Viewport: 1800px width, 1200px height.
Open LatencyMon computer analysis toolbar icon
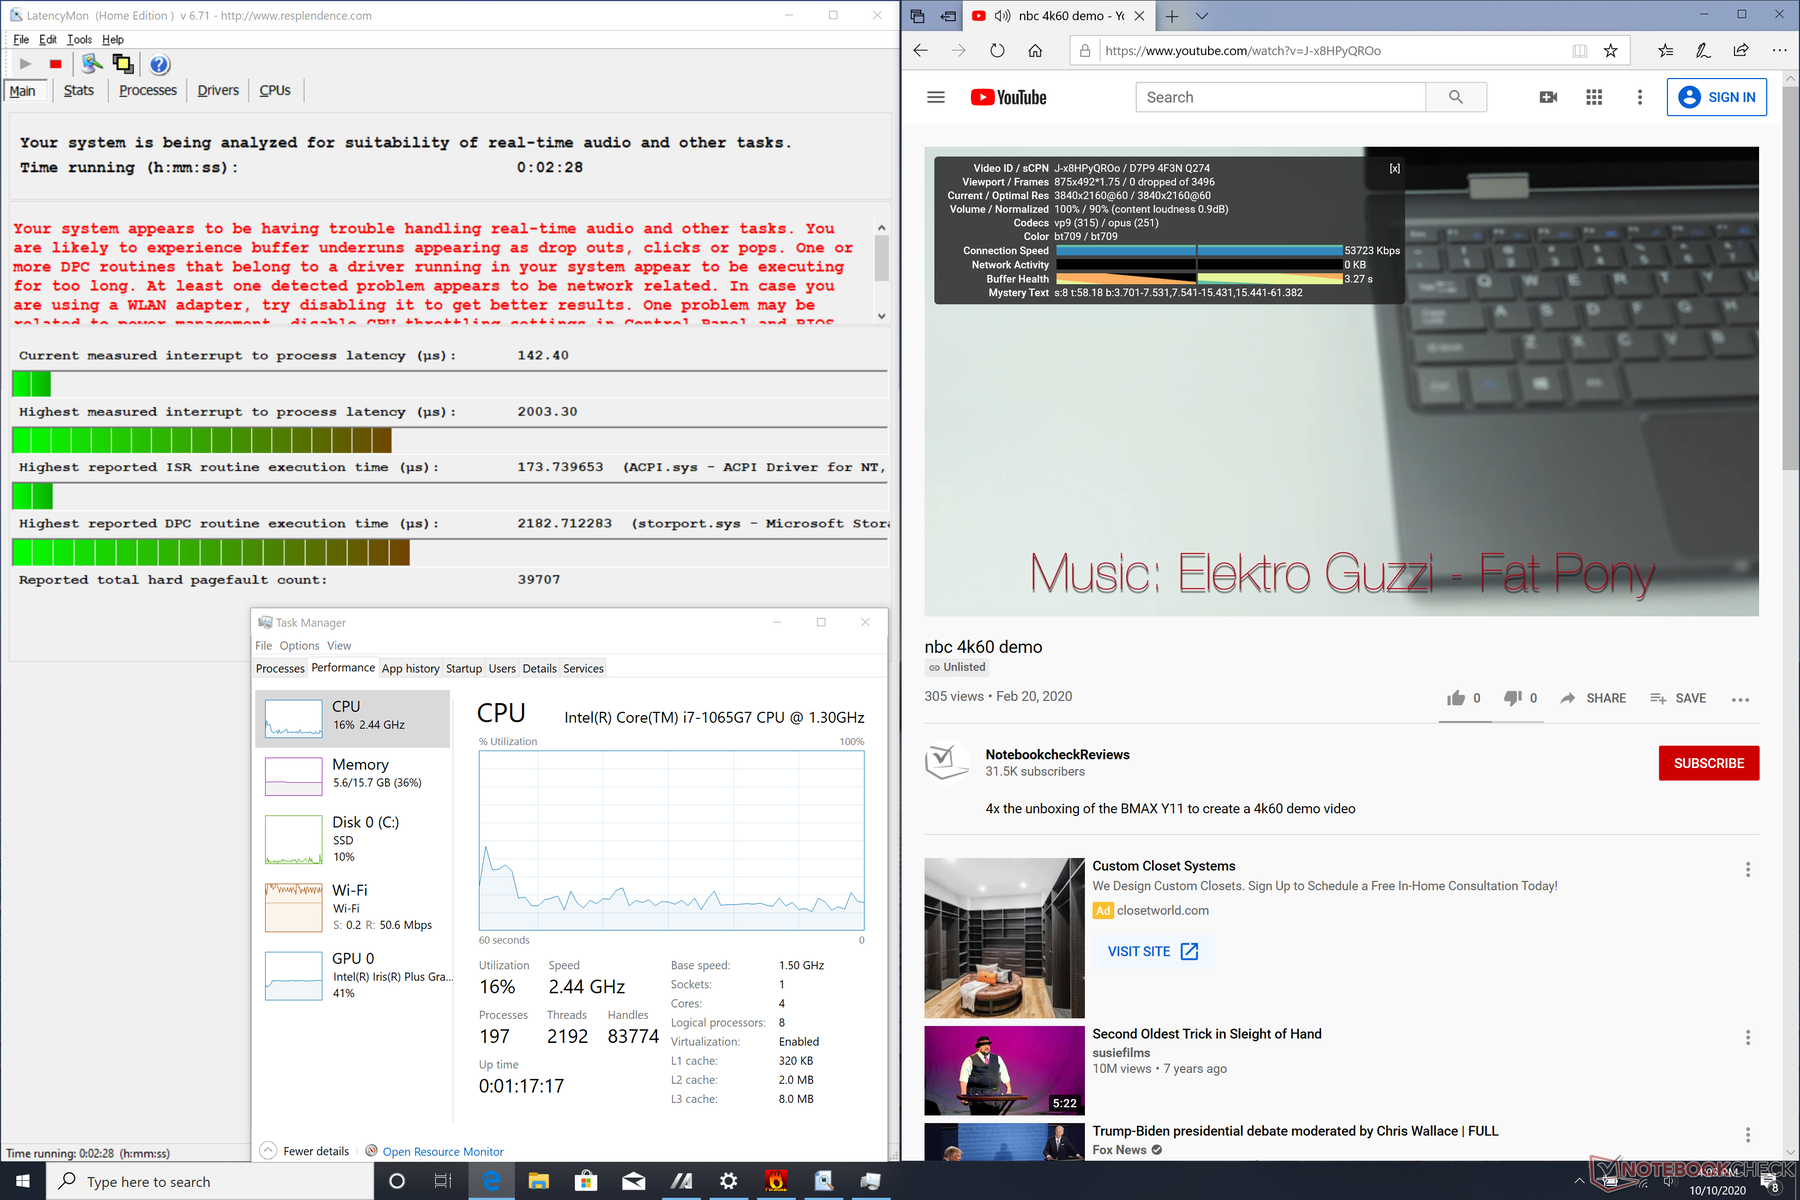[x=92, y=64]
